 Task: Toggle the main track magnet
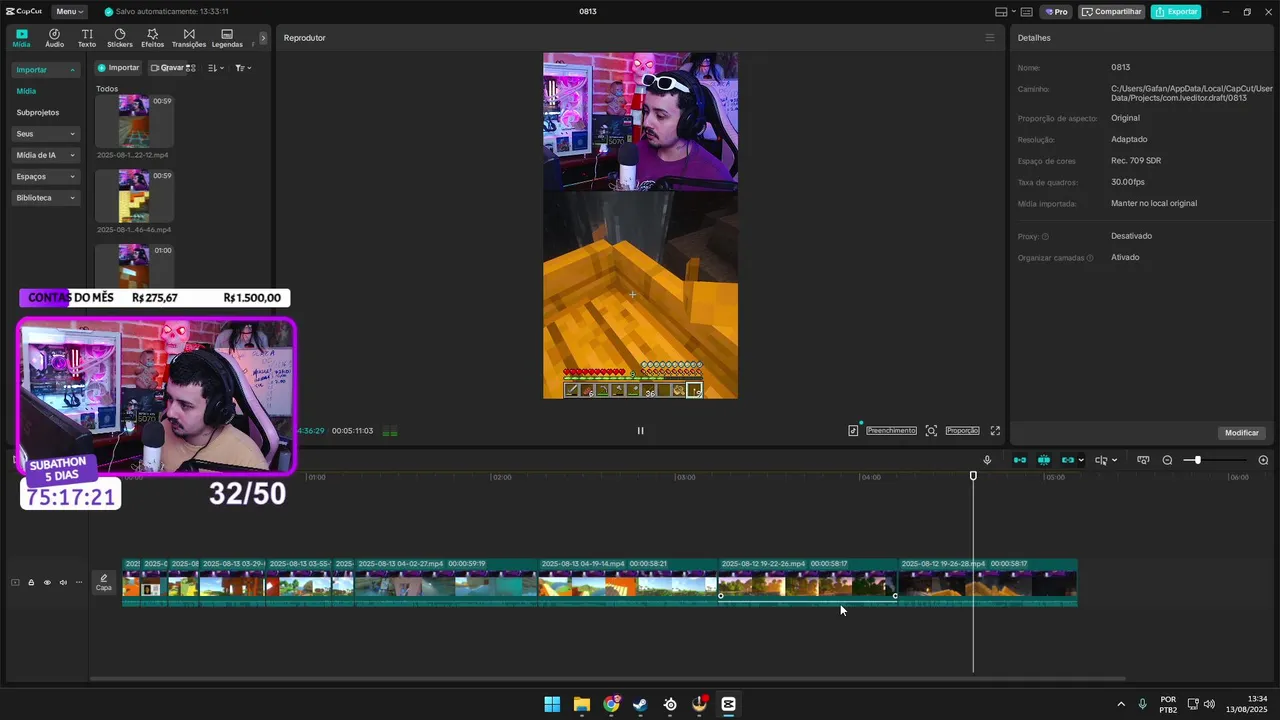pyautogui.click(x=1020, y=460)
